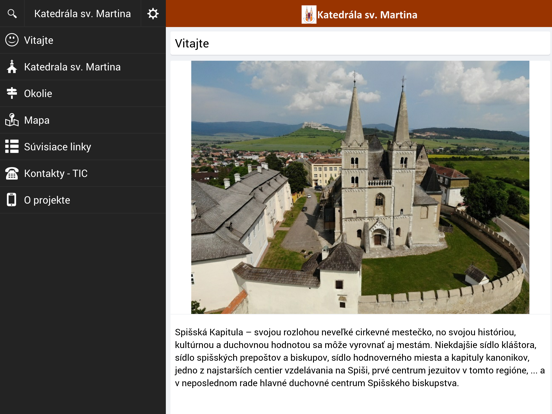Screen dimensions: 552x414
Task: Click the signpost icon for Okolie
Action: pyautogui.click(x=12, y=93)
